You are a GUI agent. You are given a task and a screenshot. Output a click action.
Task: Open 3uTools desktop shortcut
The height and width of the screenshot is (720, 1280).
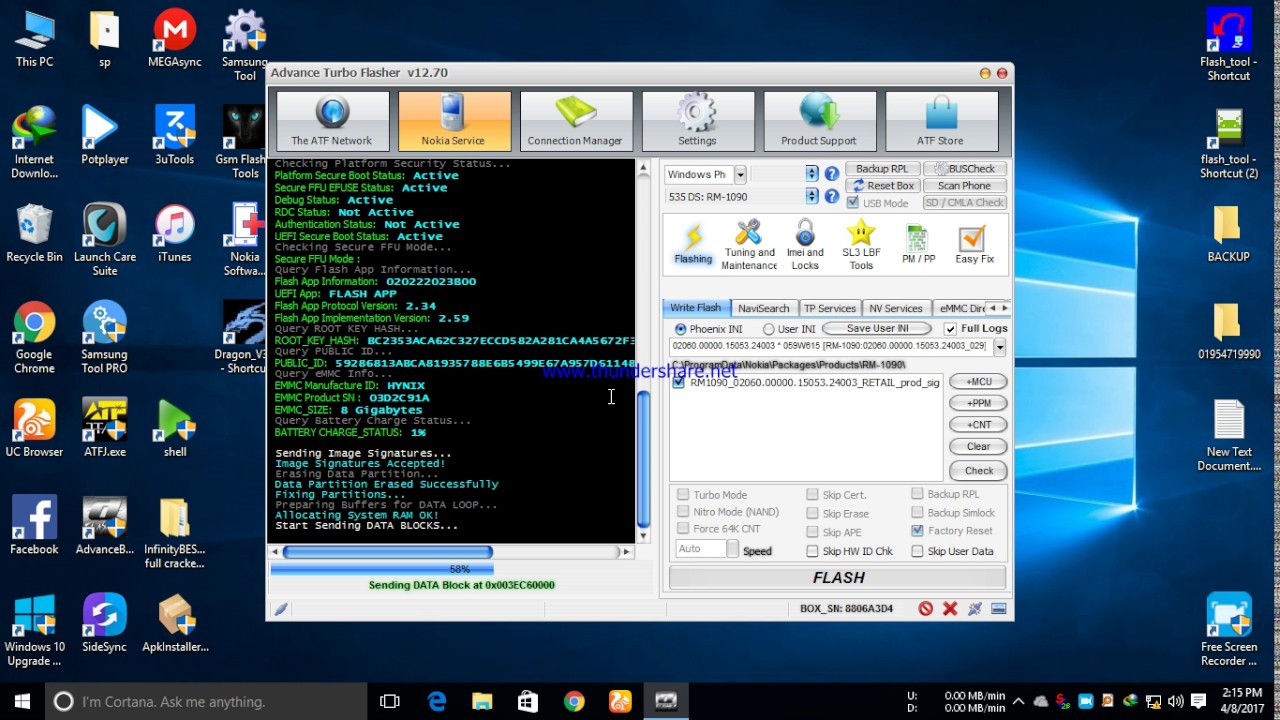coord(175,135)
